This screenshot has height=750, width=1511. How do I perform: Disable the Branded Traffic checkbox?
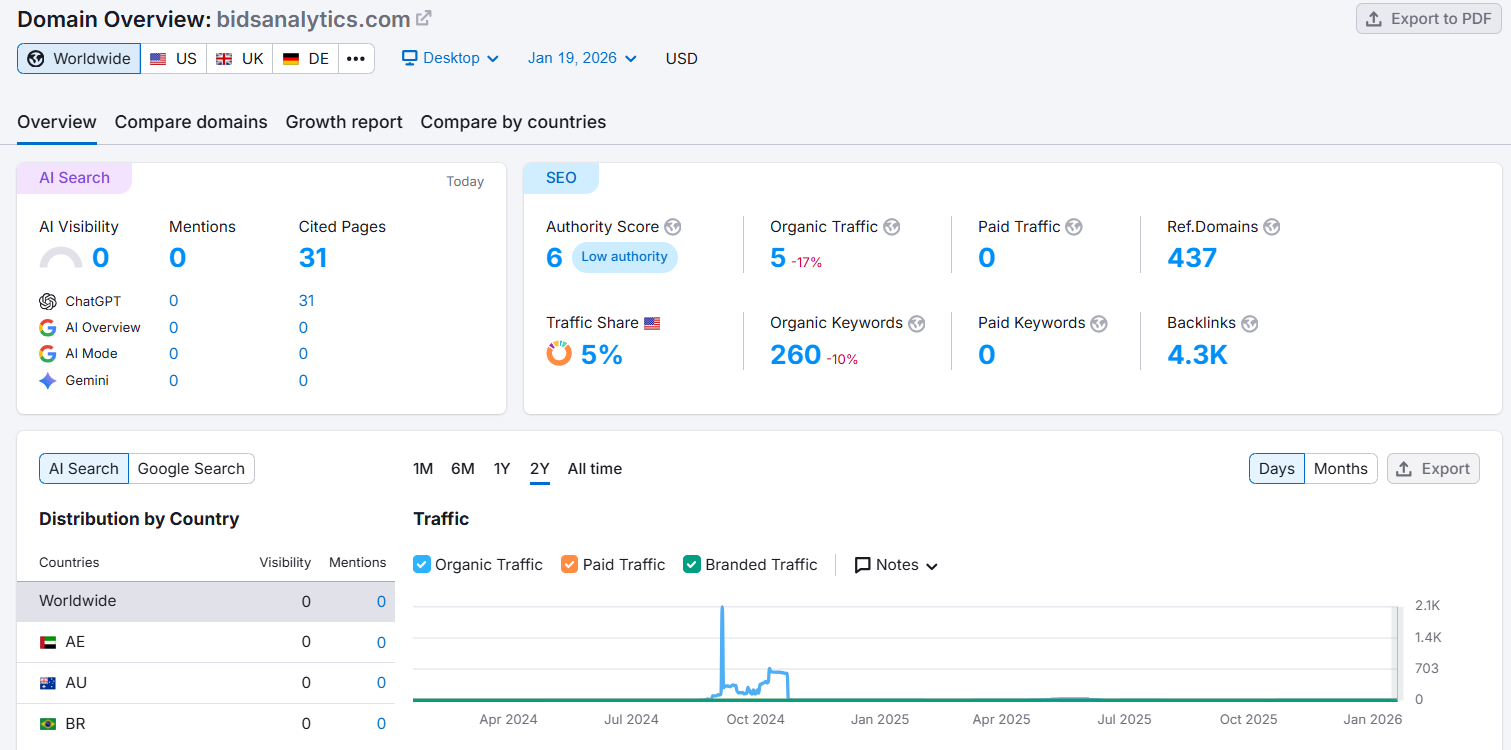click(x=692, y=565)
